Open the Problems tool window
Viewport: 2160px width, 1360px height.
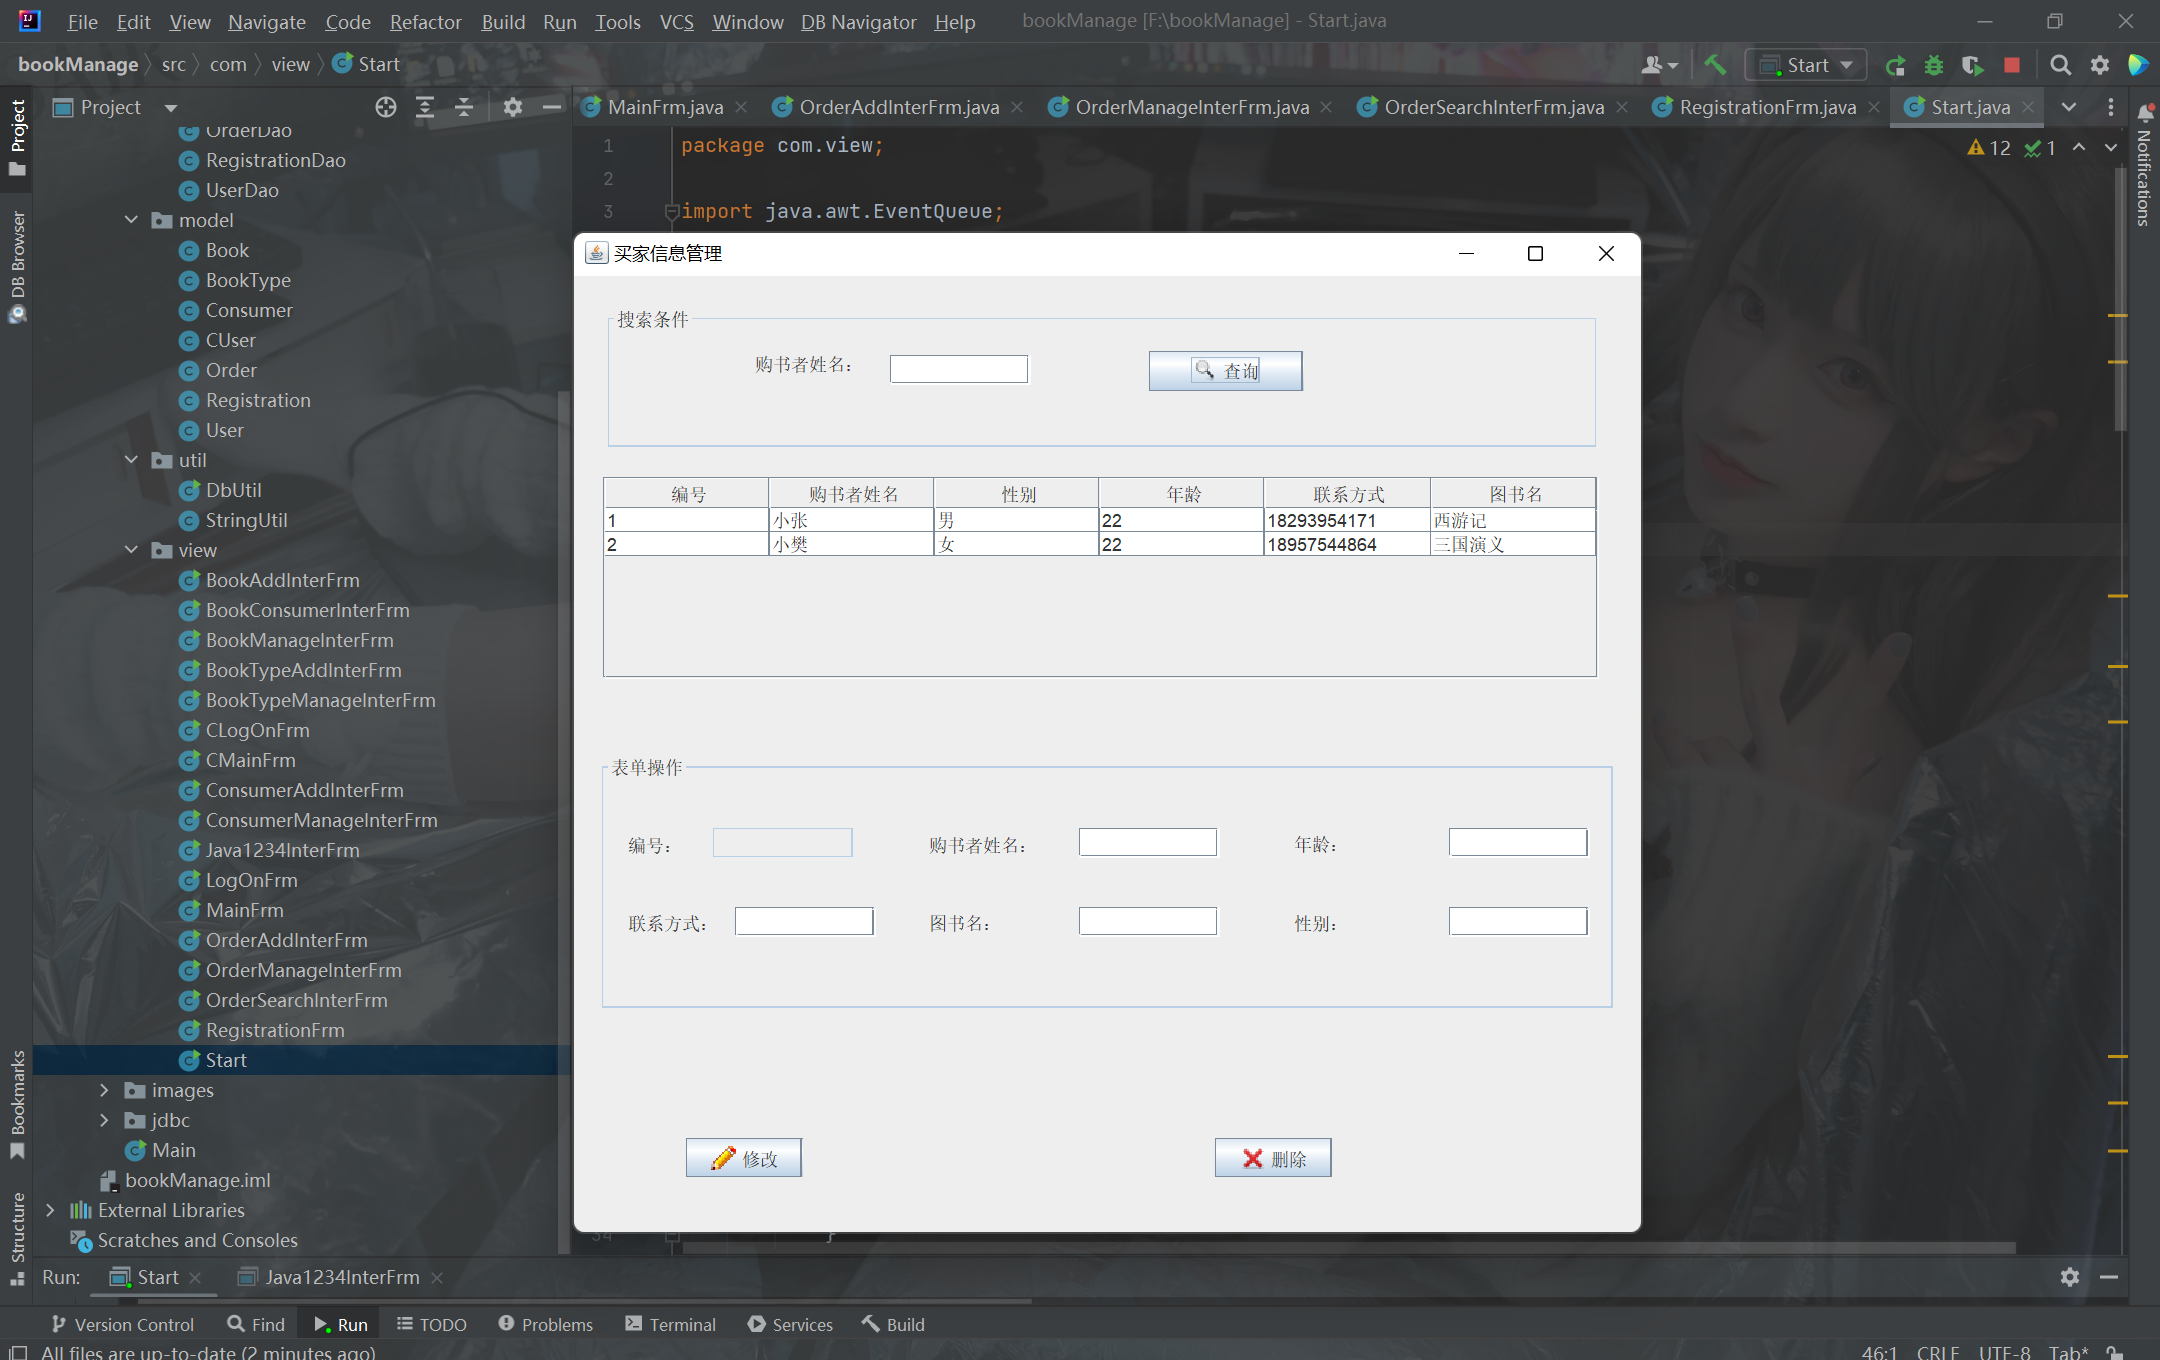point(545,1324)
